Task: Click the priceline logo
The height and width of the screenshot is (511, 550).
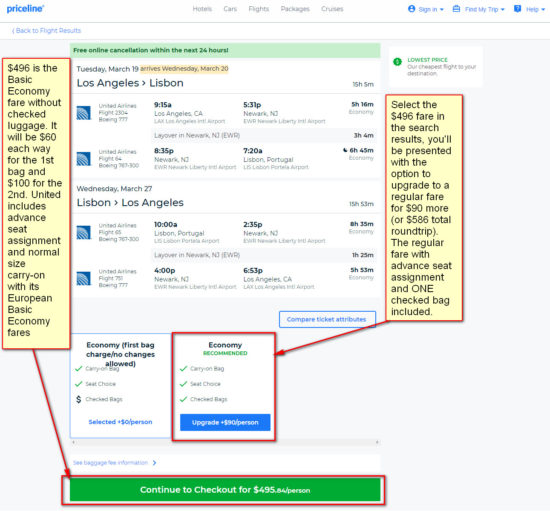Action: point(25,9)
